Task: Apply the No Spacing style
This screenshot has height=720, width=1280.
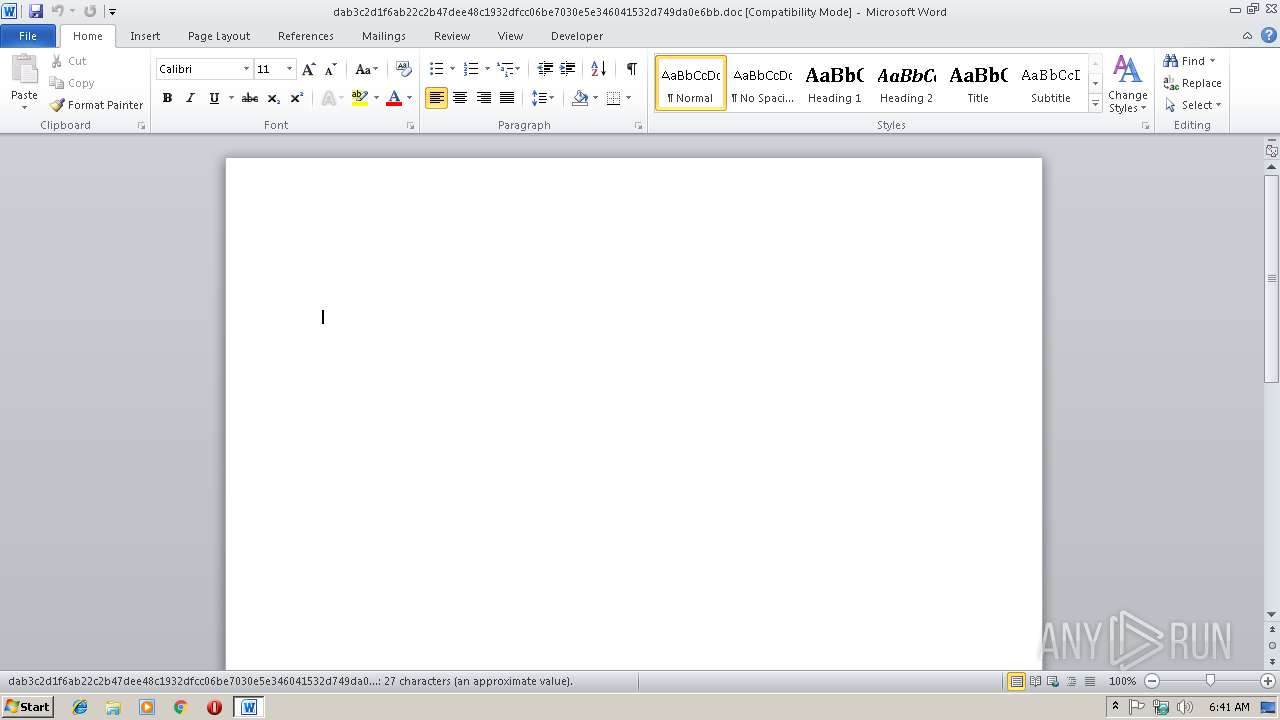Action: (762, 83)
